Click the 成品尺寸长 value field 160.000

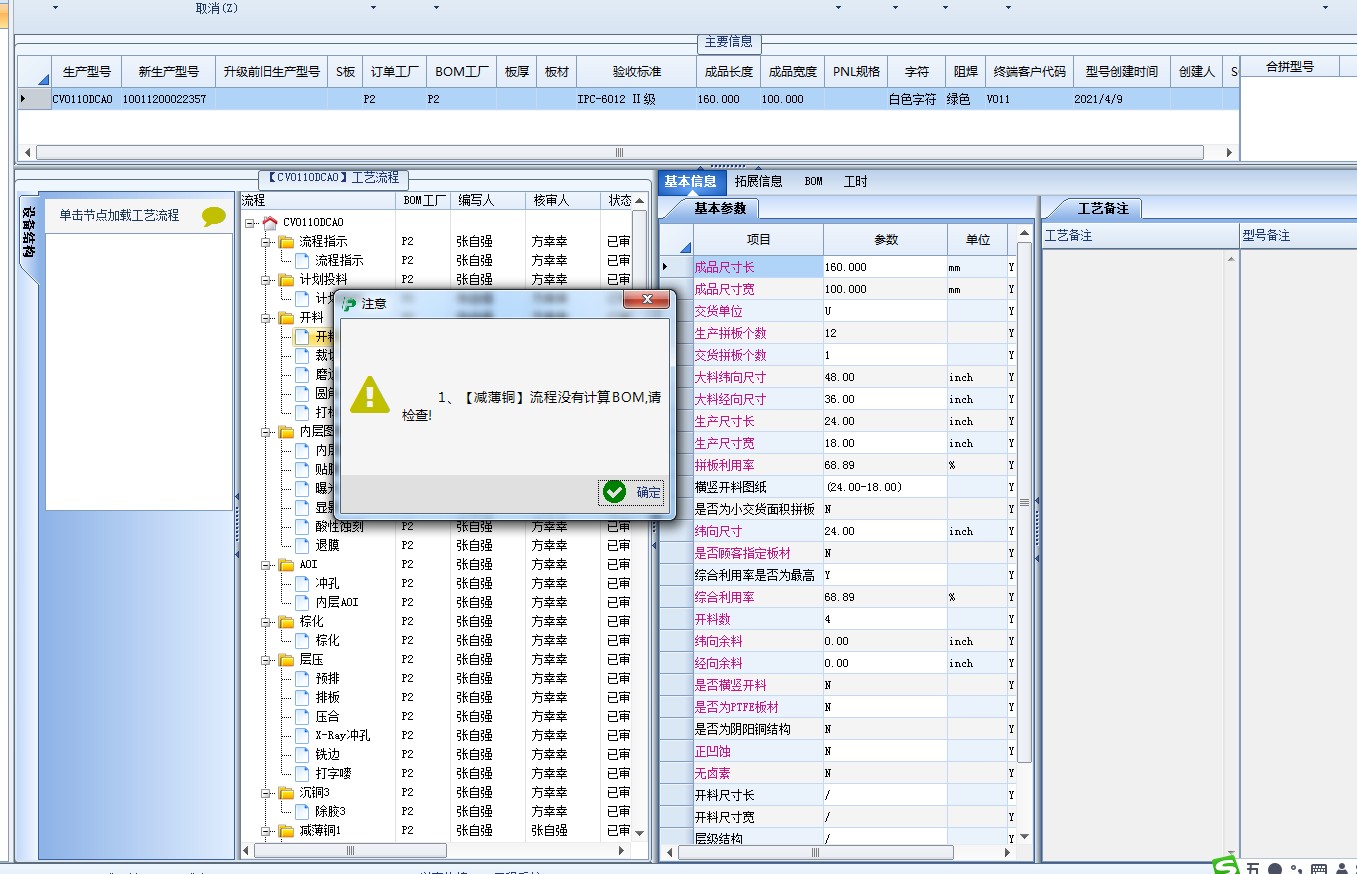[x=884, y=267]
